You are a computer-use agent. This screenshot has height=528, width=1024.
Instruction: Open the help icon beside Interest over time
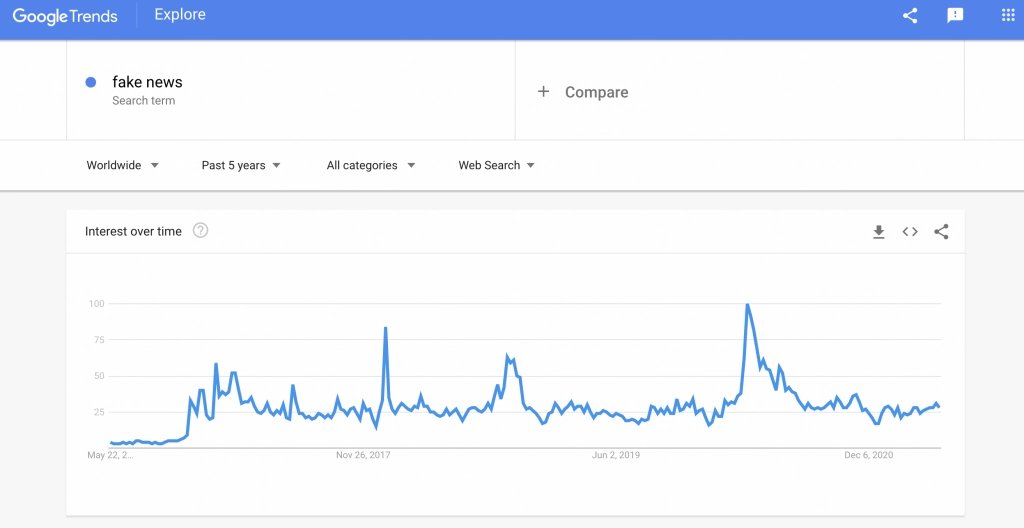(200, 230)
